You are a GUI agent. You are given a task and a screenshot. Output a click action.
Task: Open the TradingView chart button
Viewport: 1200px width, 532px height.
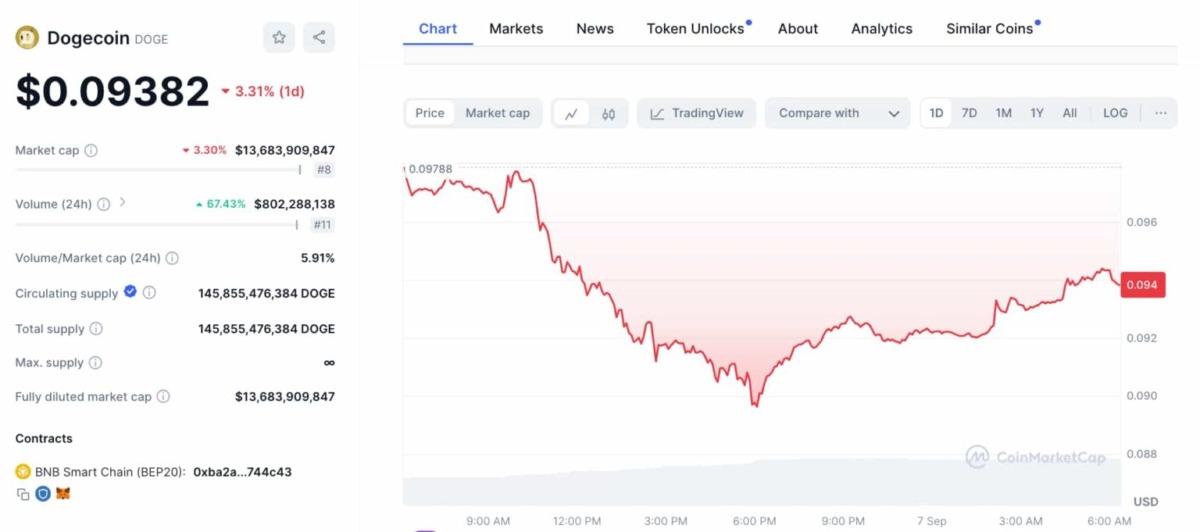pos(697,113)
